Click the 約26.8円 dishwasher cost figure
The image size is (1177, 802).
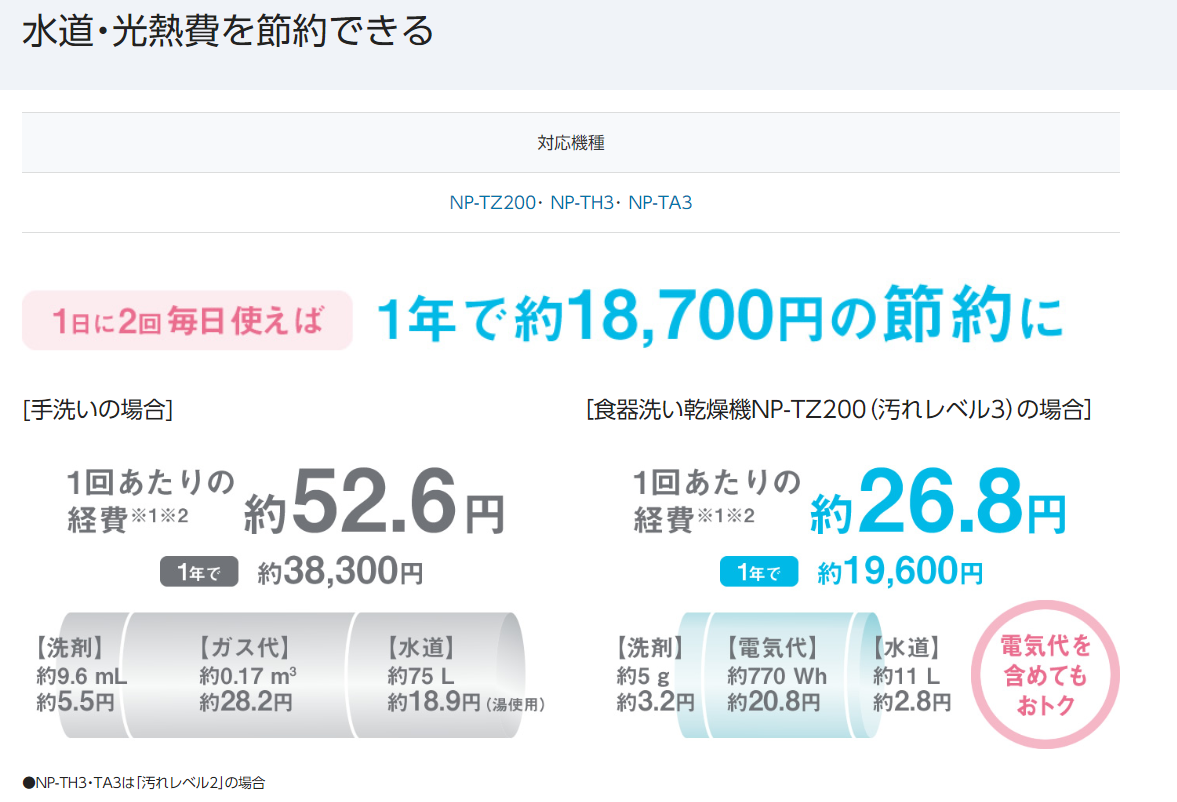click(x=938, y=501)
